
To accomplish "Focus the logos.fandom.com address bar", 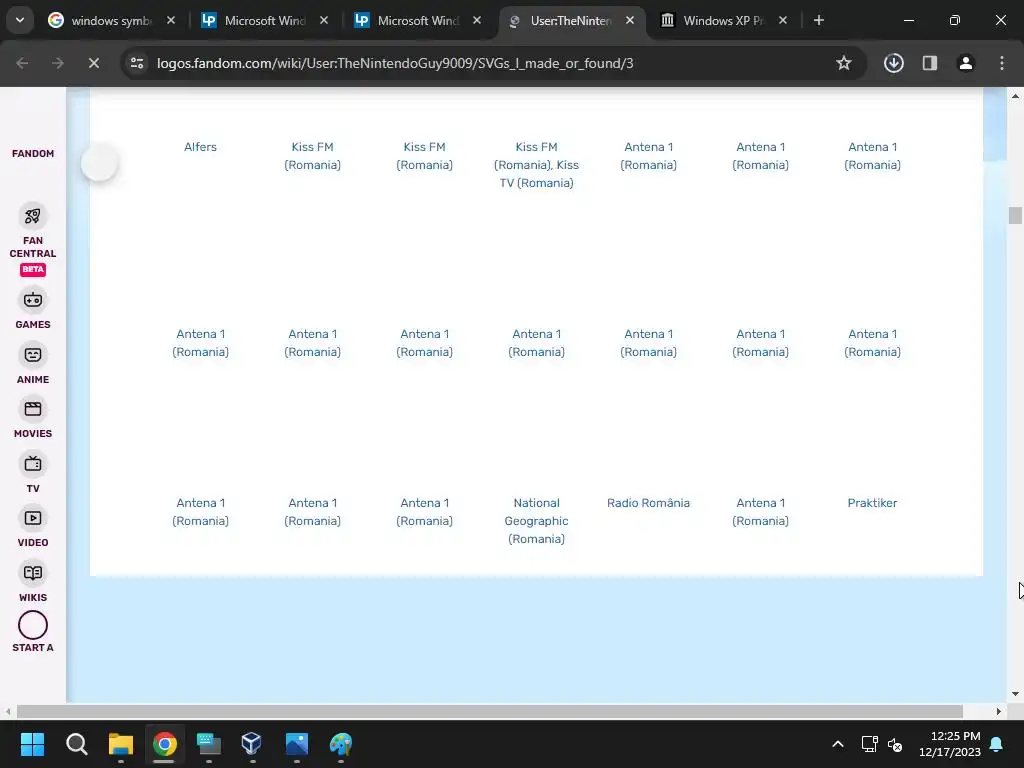I will tap(394, 63).
